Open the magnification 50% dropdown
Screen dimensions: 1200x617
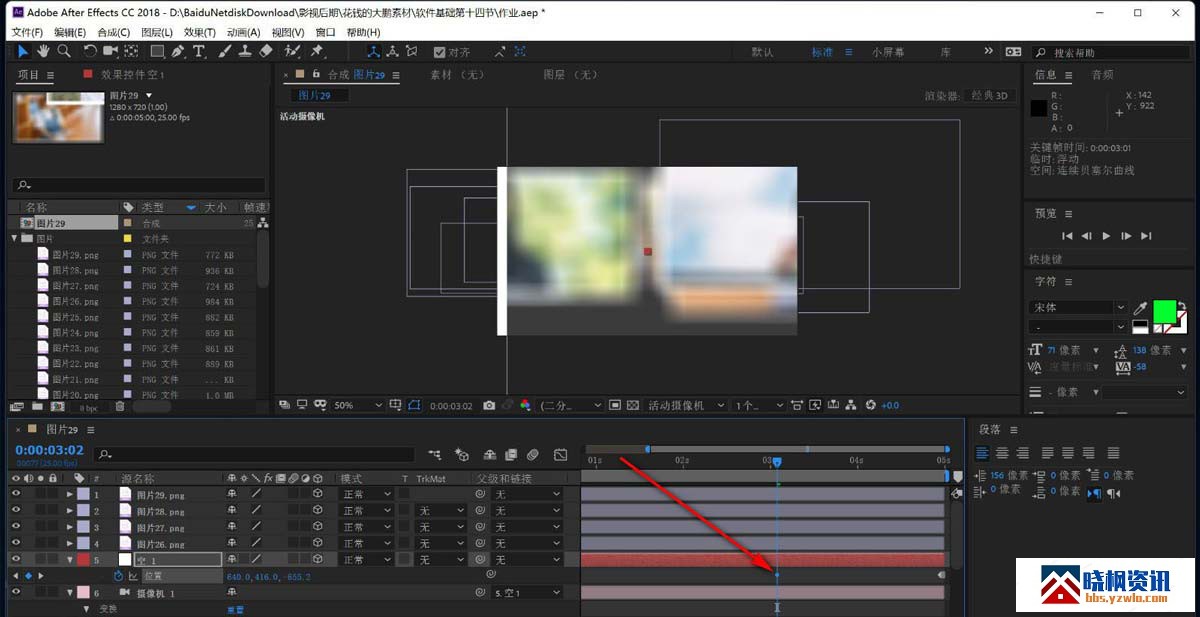[x=357, y=405]
